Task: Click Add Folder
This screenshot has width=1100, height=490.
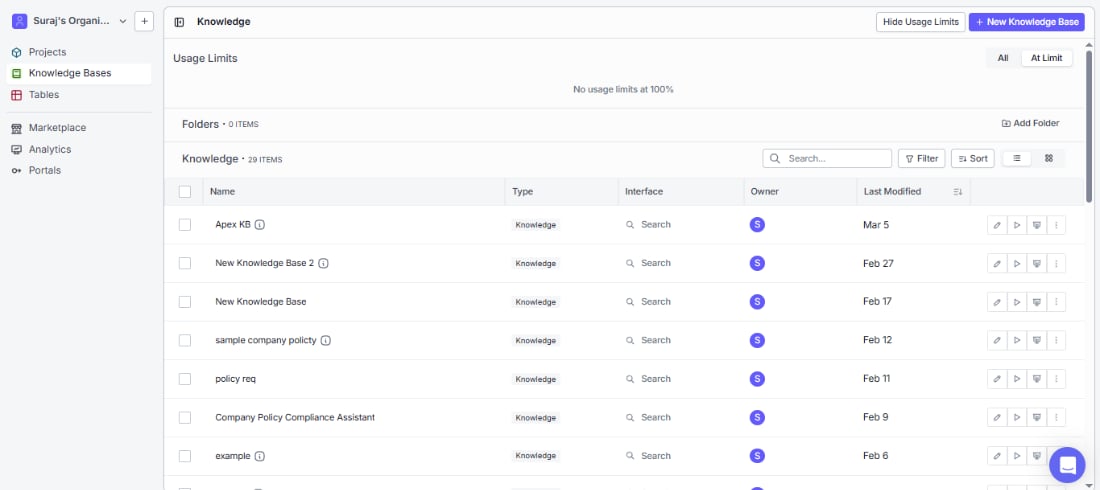Action: pos(1030,124)
